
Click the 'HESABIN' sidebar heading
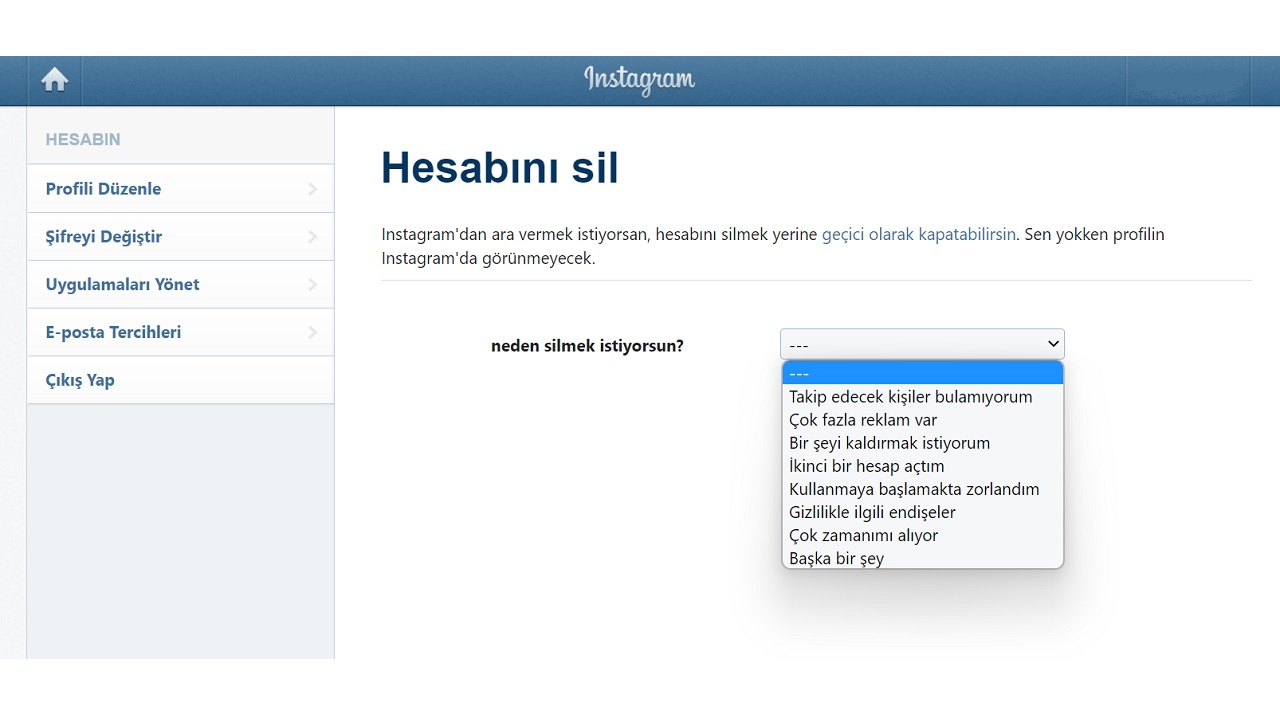tap(83, 140)
